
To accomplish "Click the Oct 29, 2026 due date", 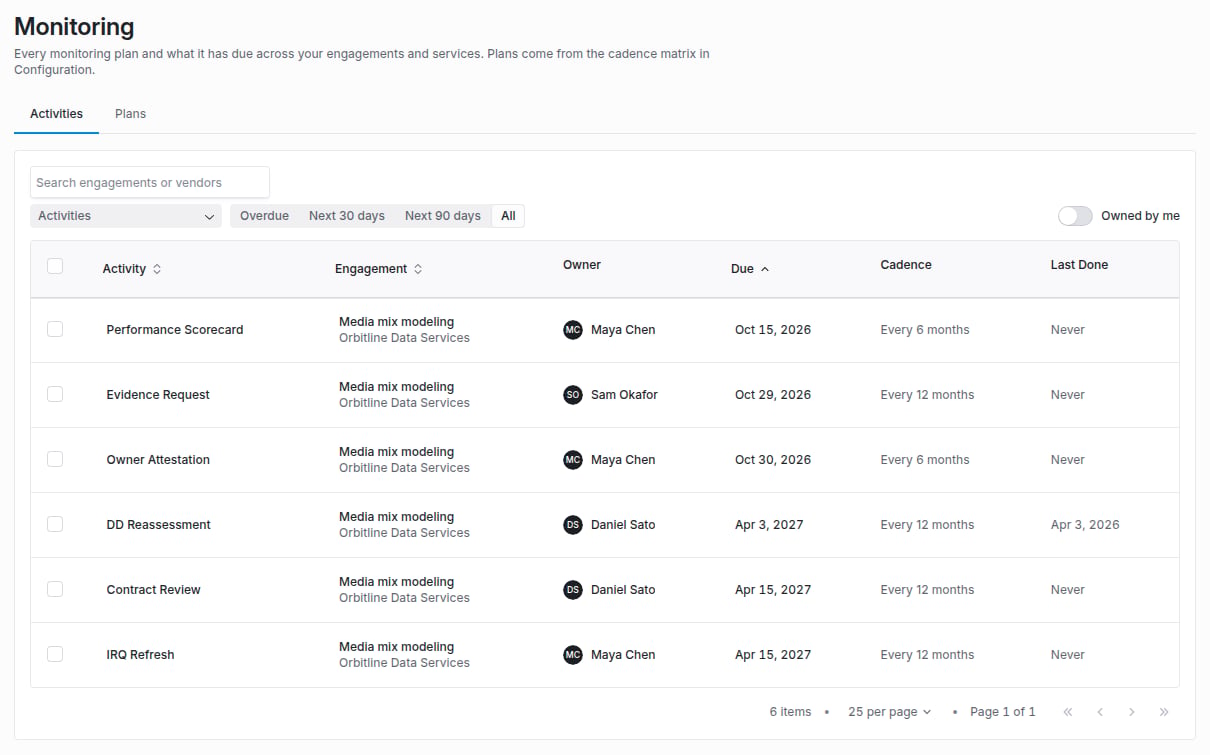I will (773, 395).
